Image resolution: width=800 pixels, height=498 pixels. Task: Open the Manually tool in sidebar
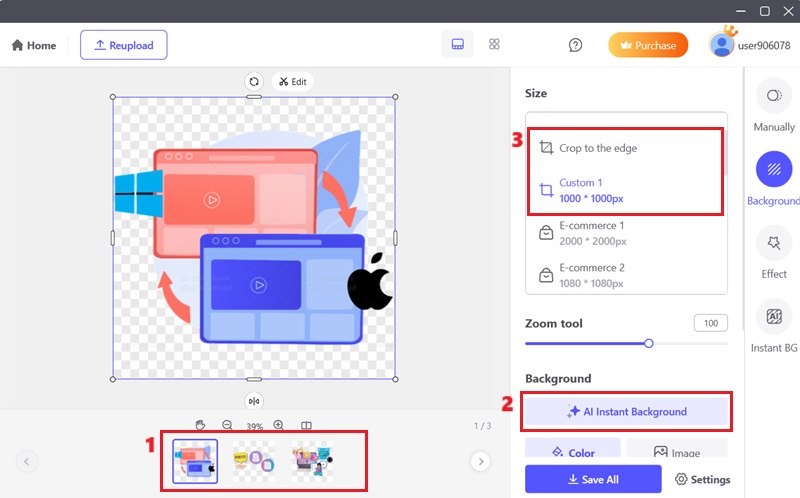point(773,106)
